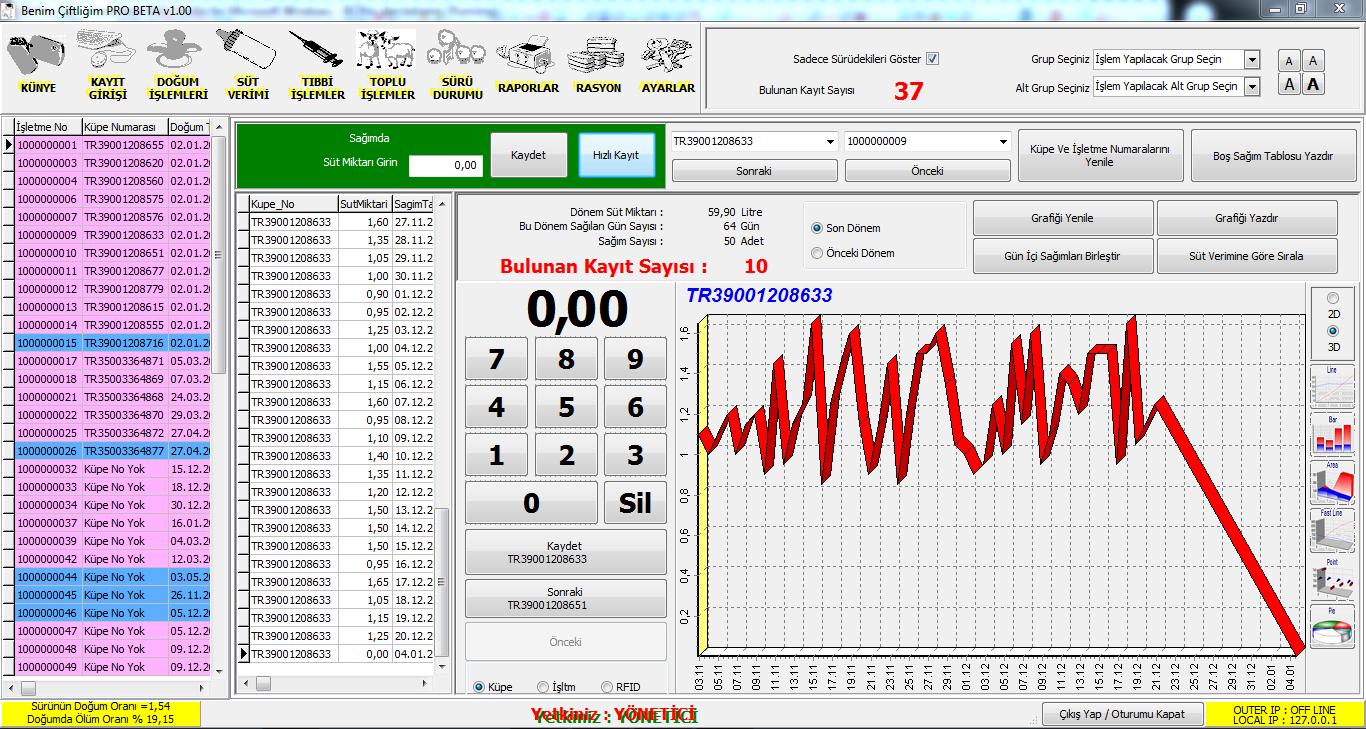Screen dimensions: 1366x729
Task: Toggle Sadece Sürüdekileri Göster checkbox
Action: tap(932, 59)
